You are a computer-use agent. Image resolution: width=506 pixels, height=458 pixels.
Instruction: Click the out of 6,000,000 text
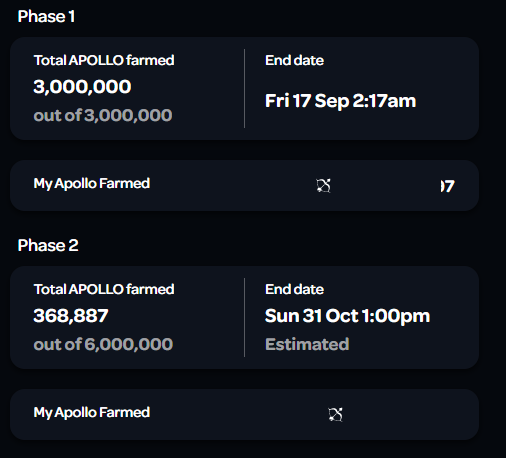click(x=103, y=344)
